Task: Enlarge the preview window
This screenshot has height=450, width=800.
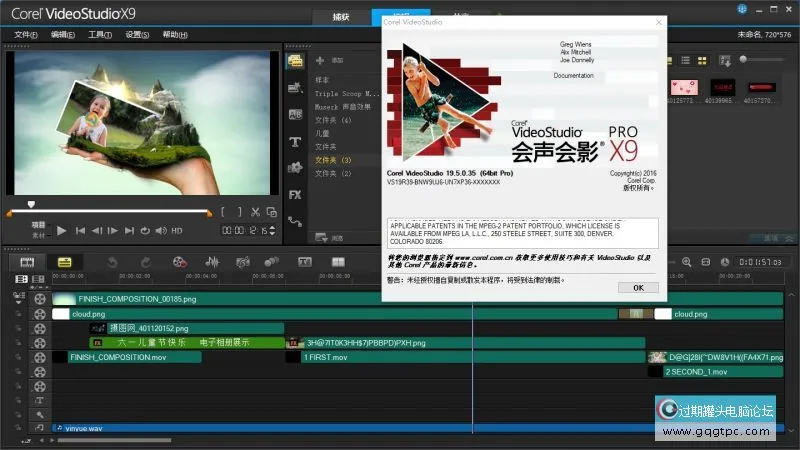Action: pyautogui.click(x=272, y=212)
